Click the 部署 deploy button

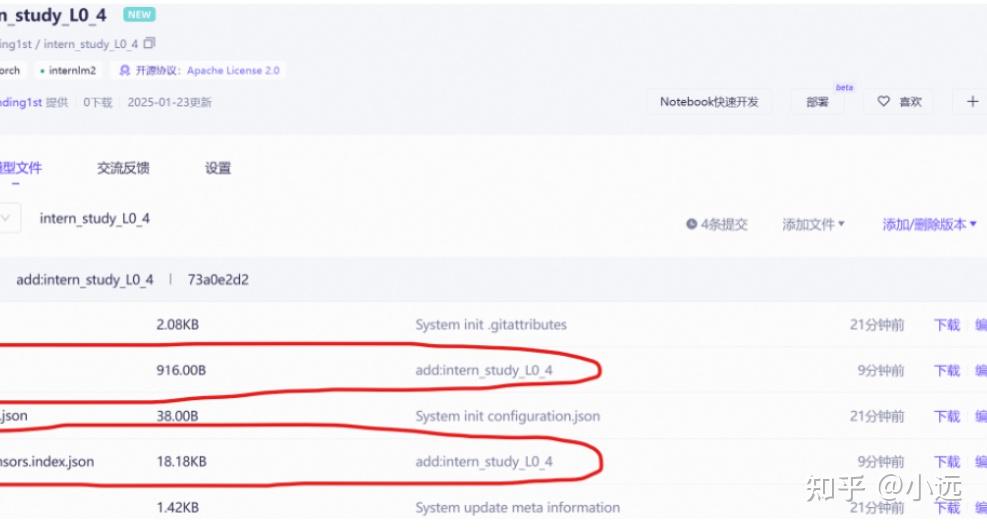(x=817, y=102)
